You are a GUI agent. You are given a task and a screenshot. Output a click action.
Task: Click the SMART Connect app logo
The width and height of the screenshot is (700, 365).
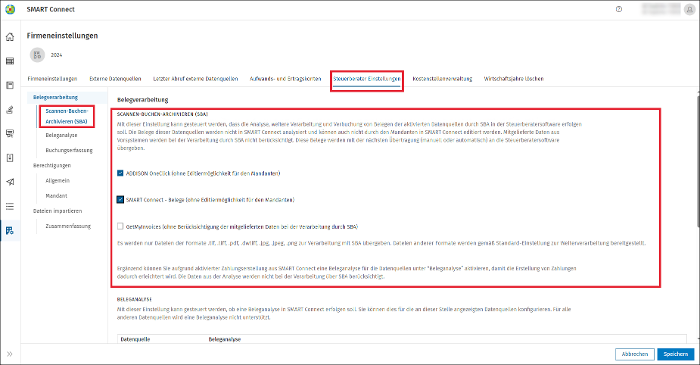point(10,9)
